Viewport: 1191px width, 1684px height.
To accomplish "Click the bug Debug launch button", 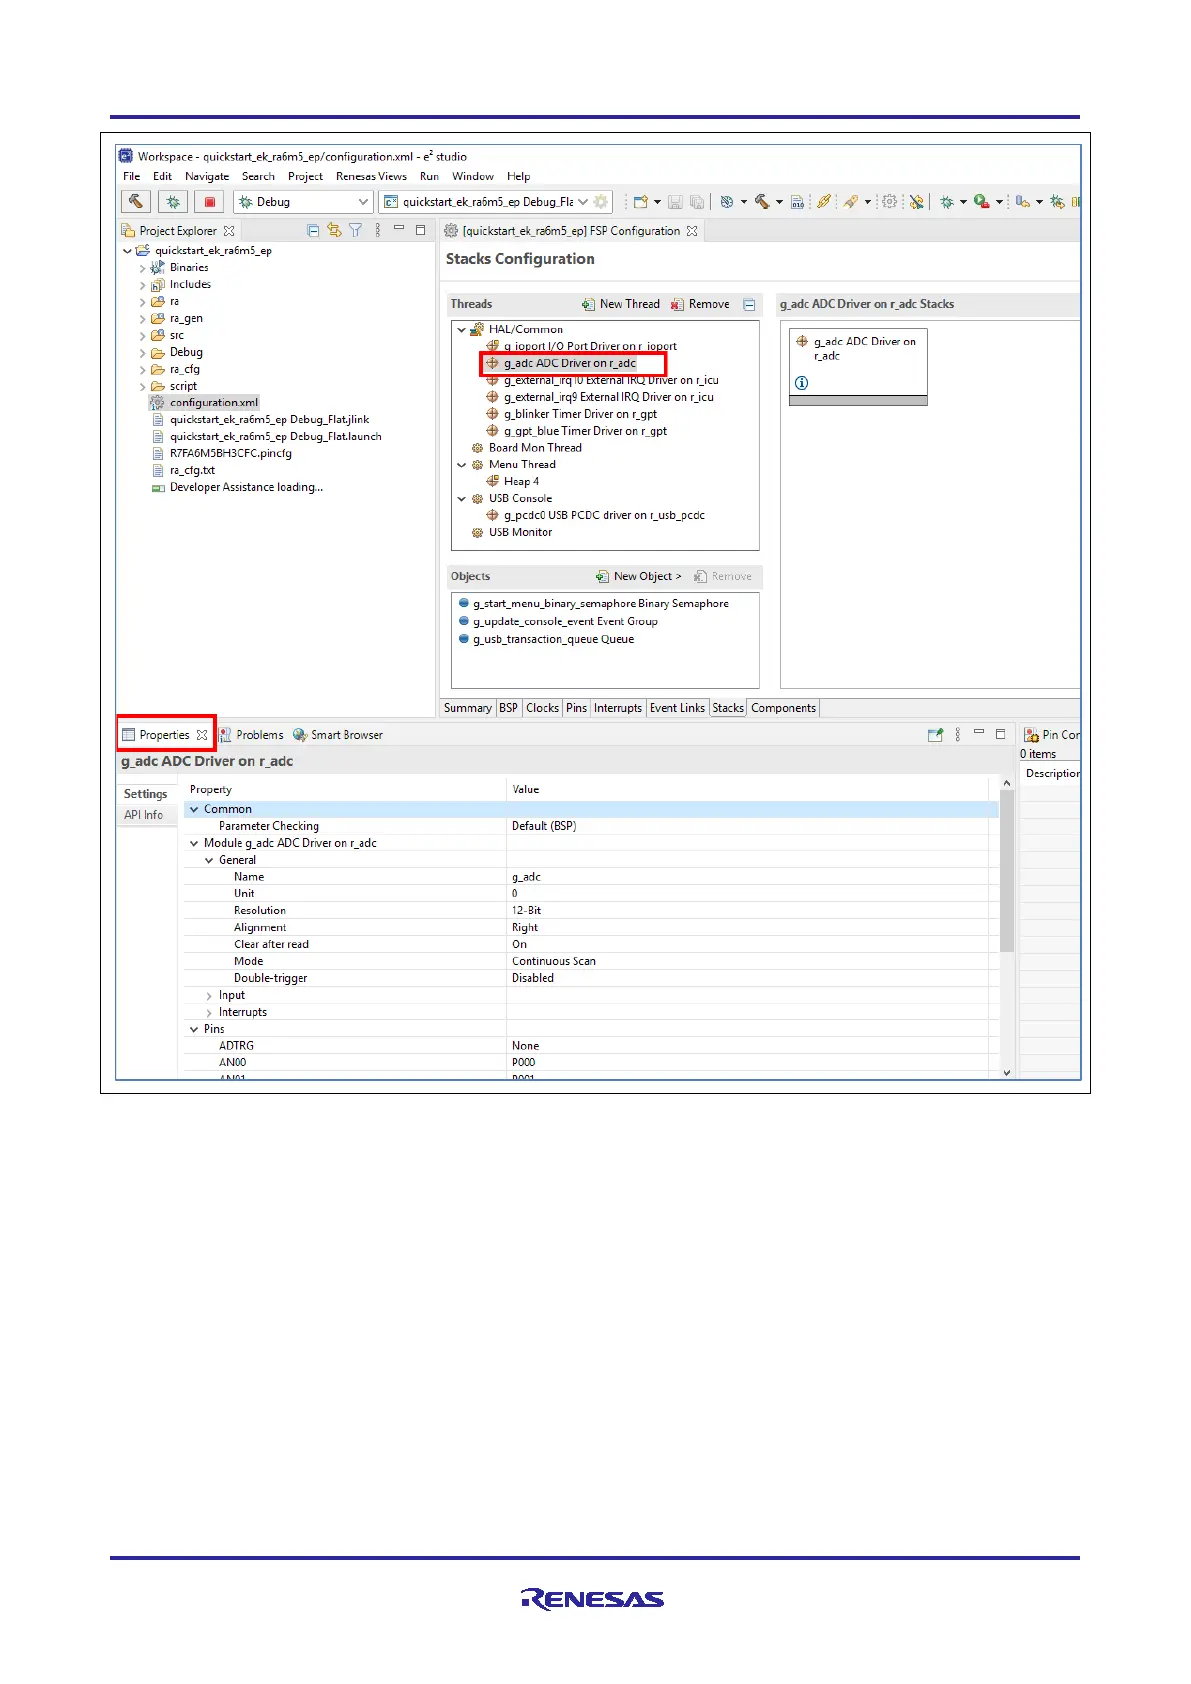I will [x=173, y=202].
